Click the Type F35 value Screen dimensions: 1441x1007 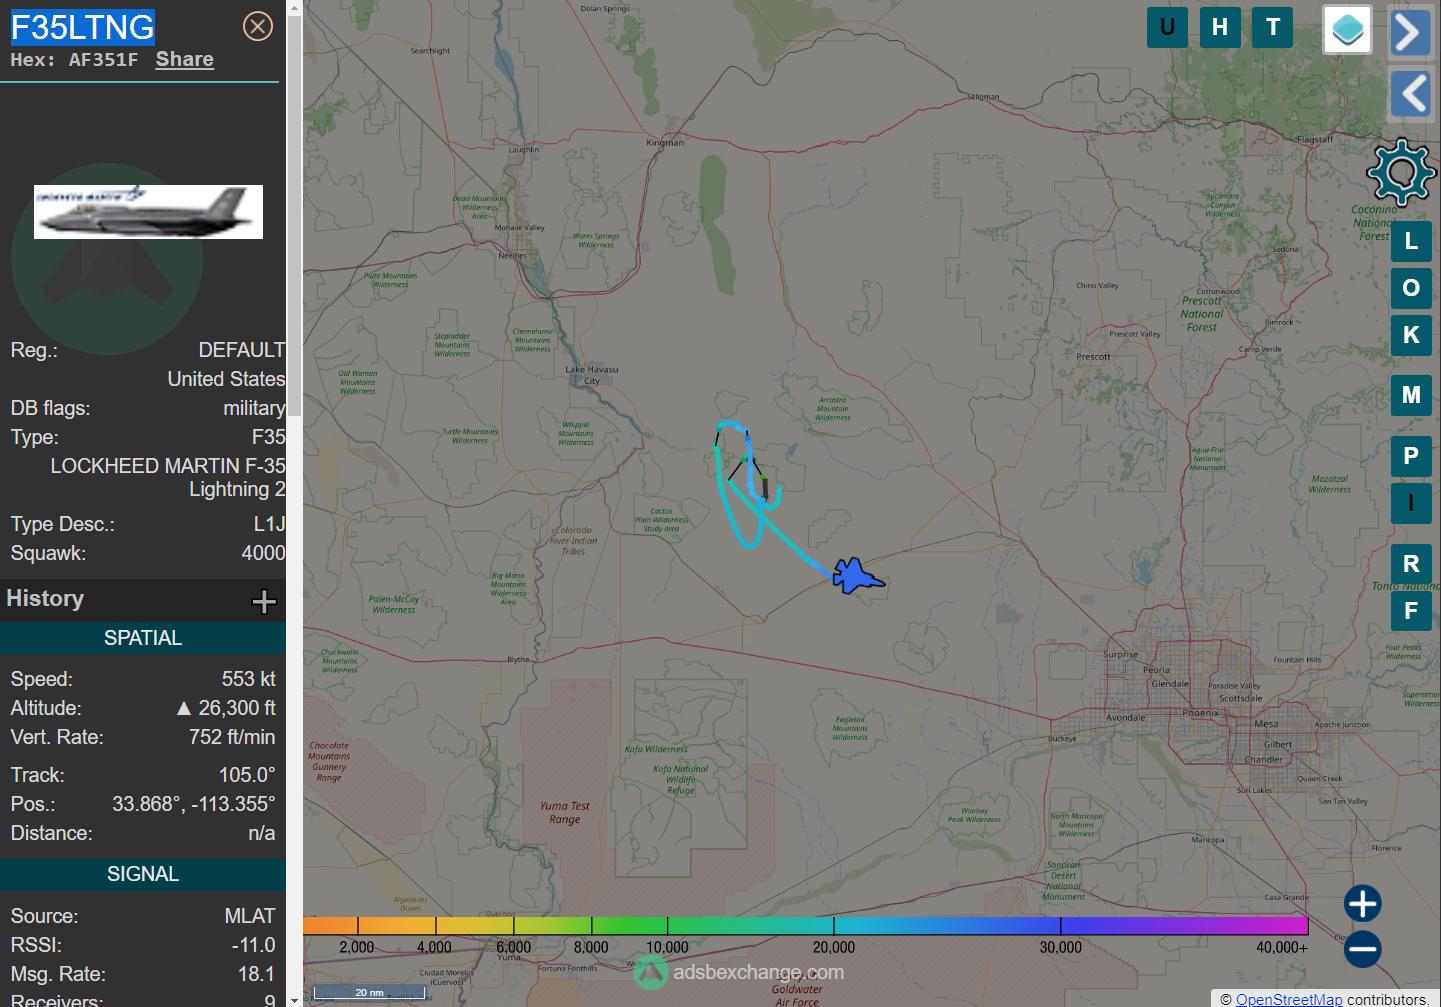pos(268,437)
